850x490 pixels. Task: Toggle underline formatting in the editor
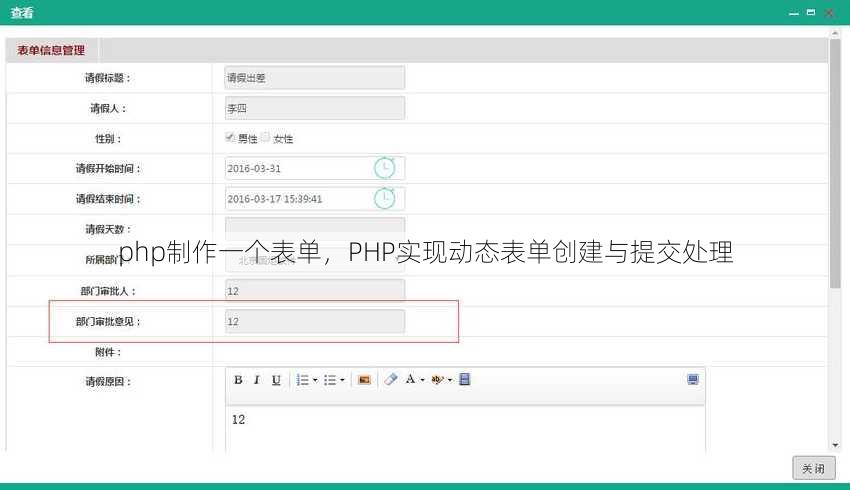[276, 380]
